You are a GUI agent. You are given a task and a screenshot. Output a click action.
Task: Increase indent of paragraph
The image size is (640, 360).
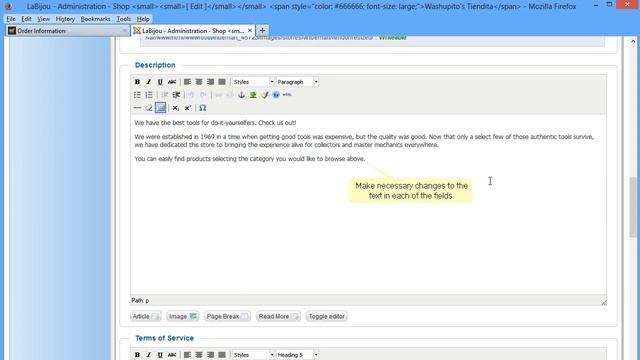(176, 95)
